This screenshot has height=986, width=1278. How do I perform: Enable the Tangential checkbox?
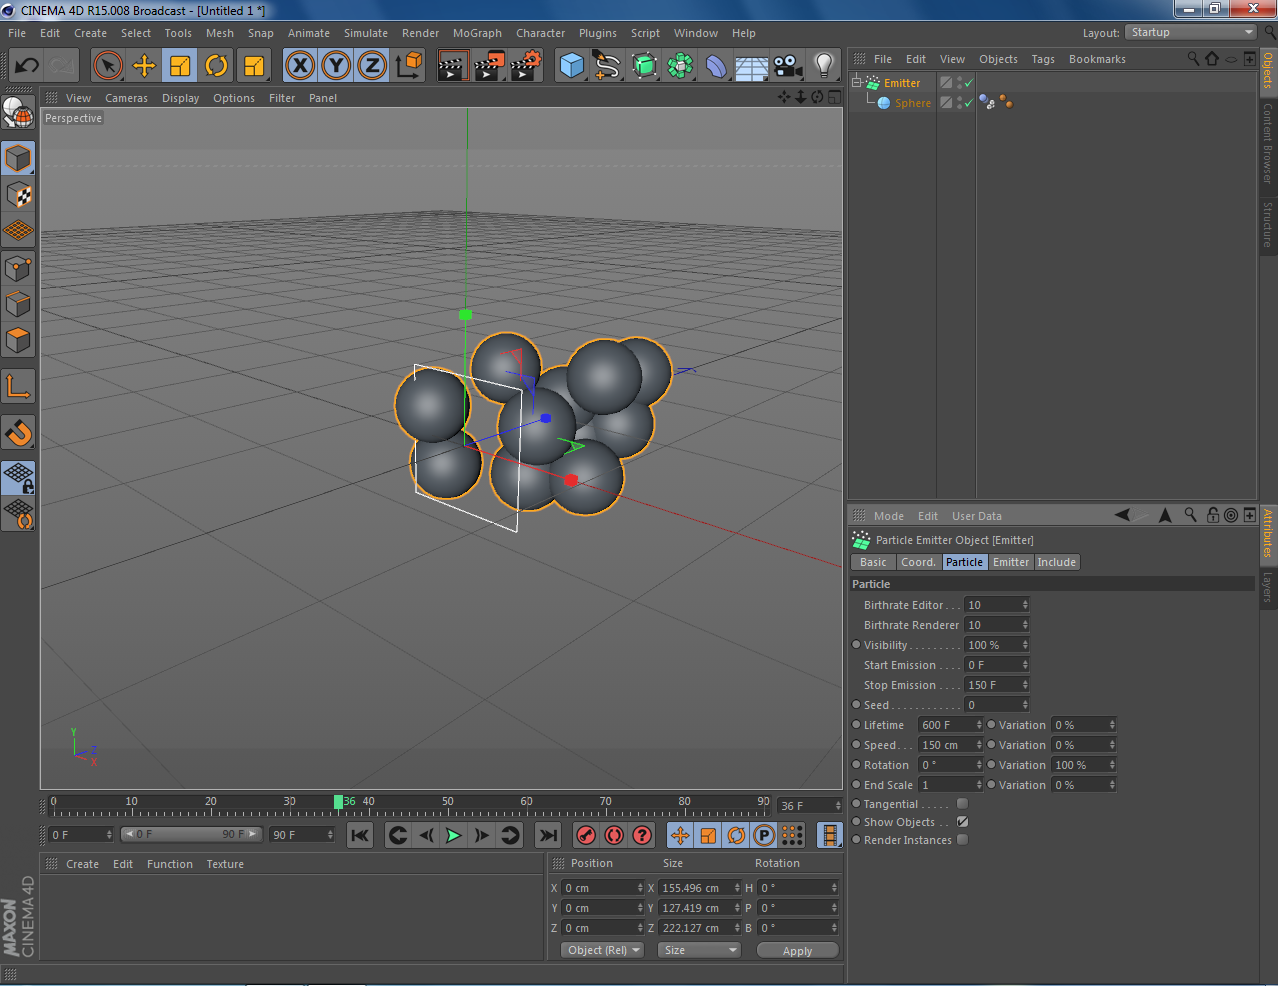pos(962,804)
